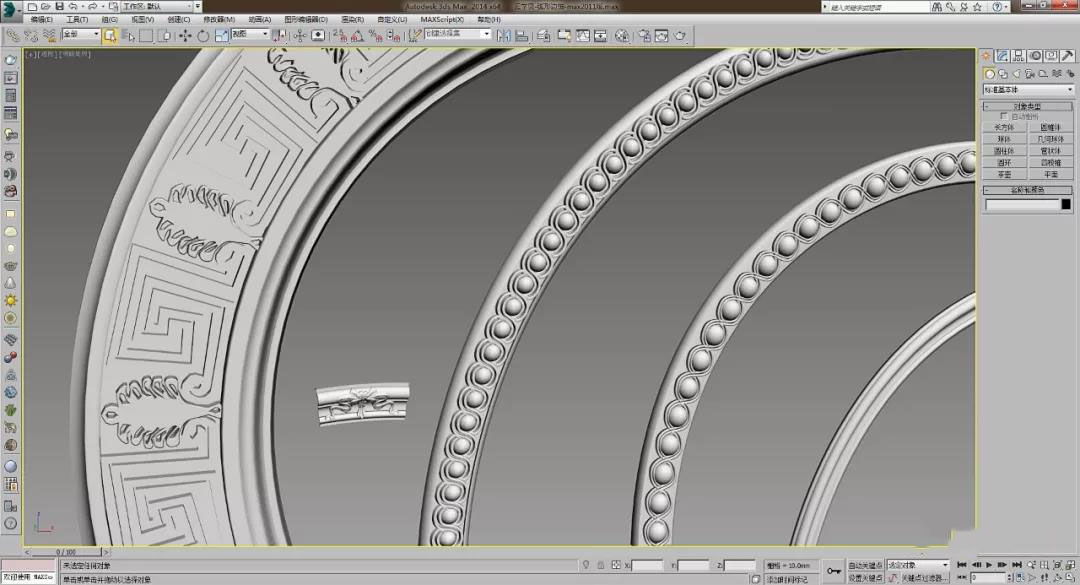
Task: Open the Motion panel tab
Action: pyautogui.click(x=1035, y=56)
